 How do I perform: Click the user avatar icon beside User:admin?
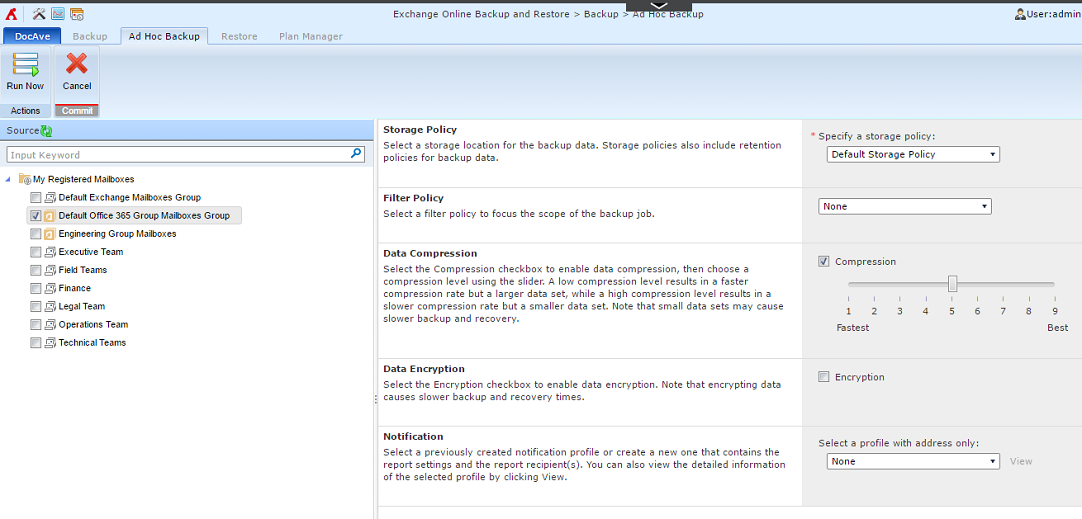(1020, 14)
